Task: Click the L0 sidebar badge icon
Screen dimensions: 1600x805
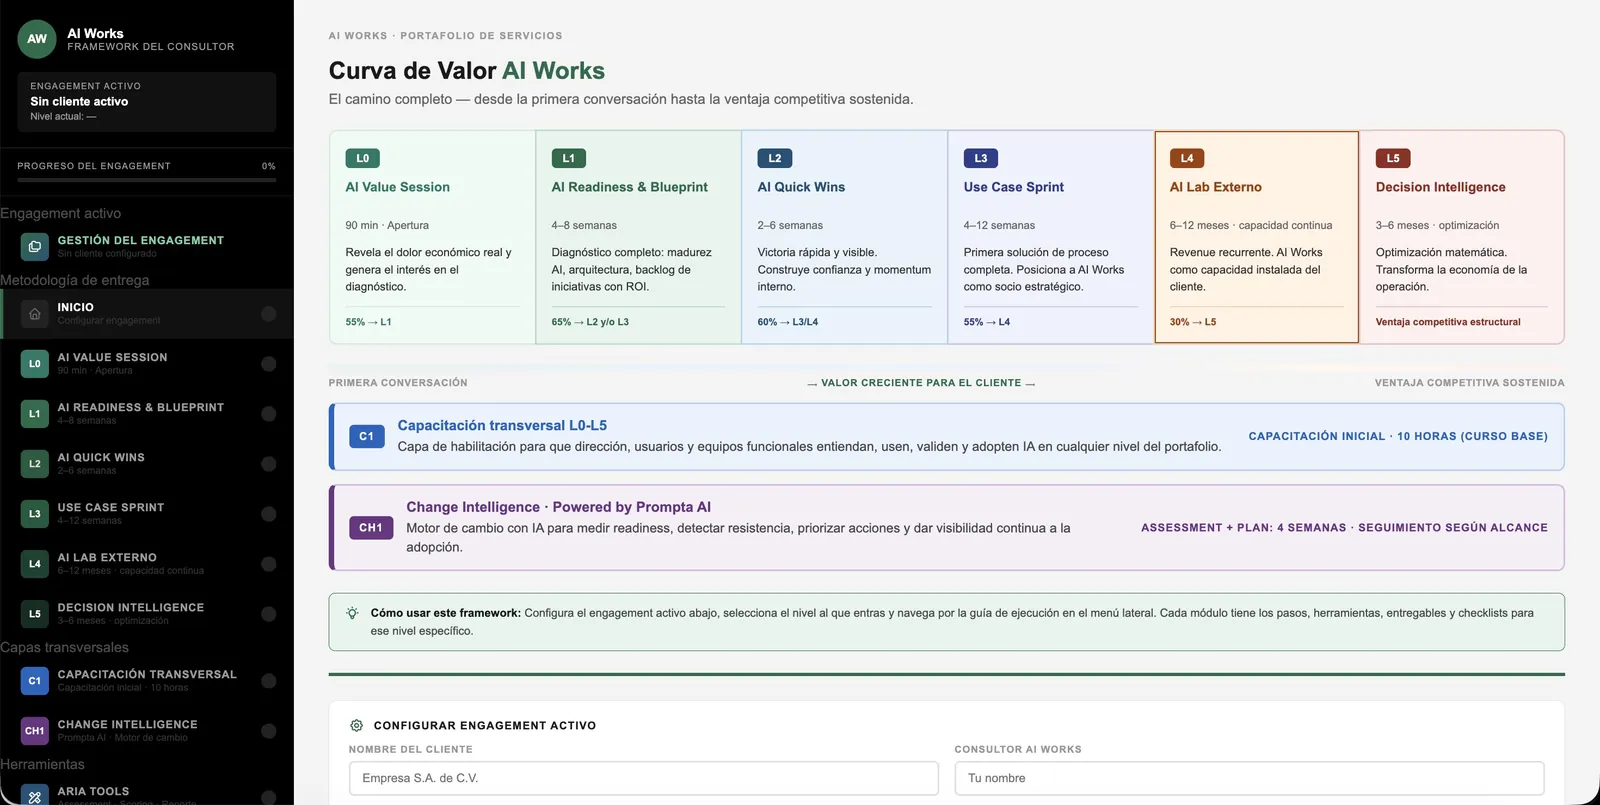Action: point(35,364)
